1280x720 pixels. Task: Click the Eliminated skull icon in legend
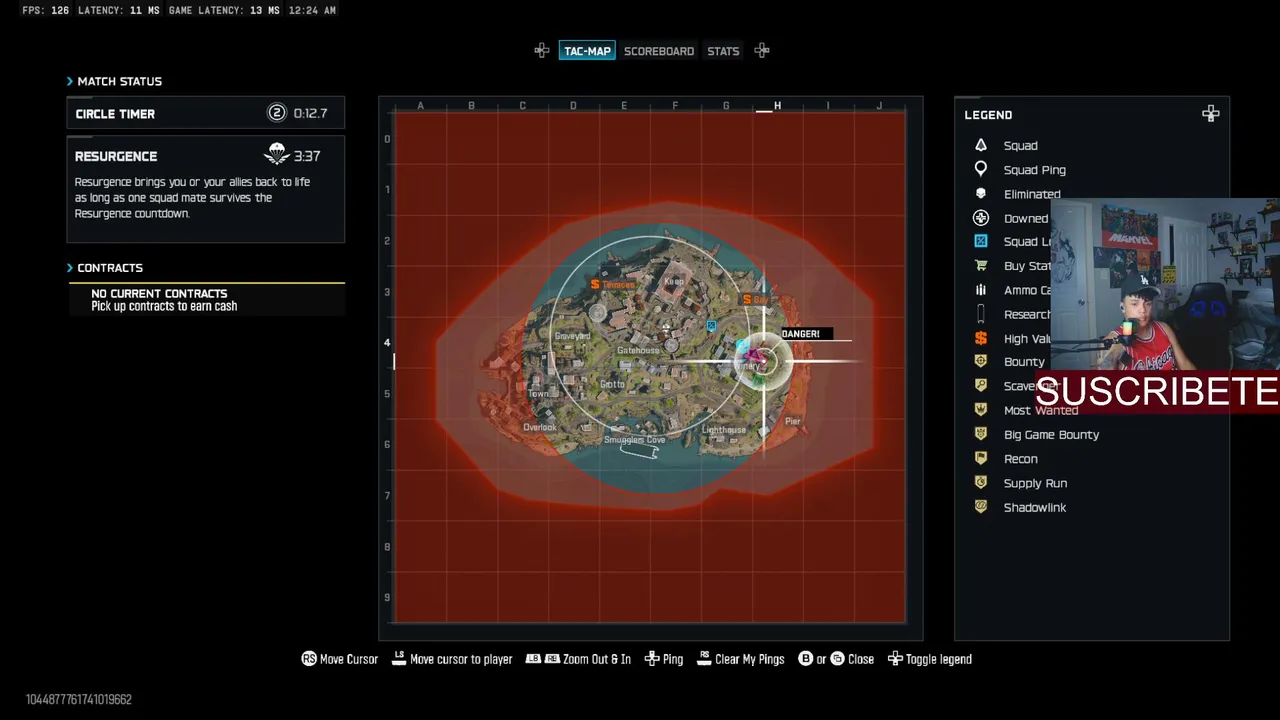pyautogui.click(x=981, y=193)
